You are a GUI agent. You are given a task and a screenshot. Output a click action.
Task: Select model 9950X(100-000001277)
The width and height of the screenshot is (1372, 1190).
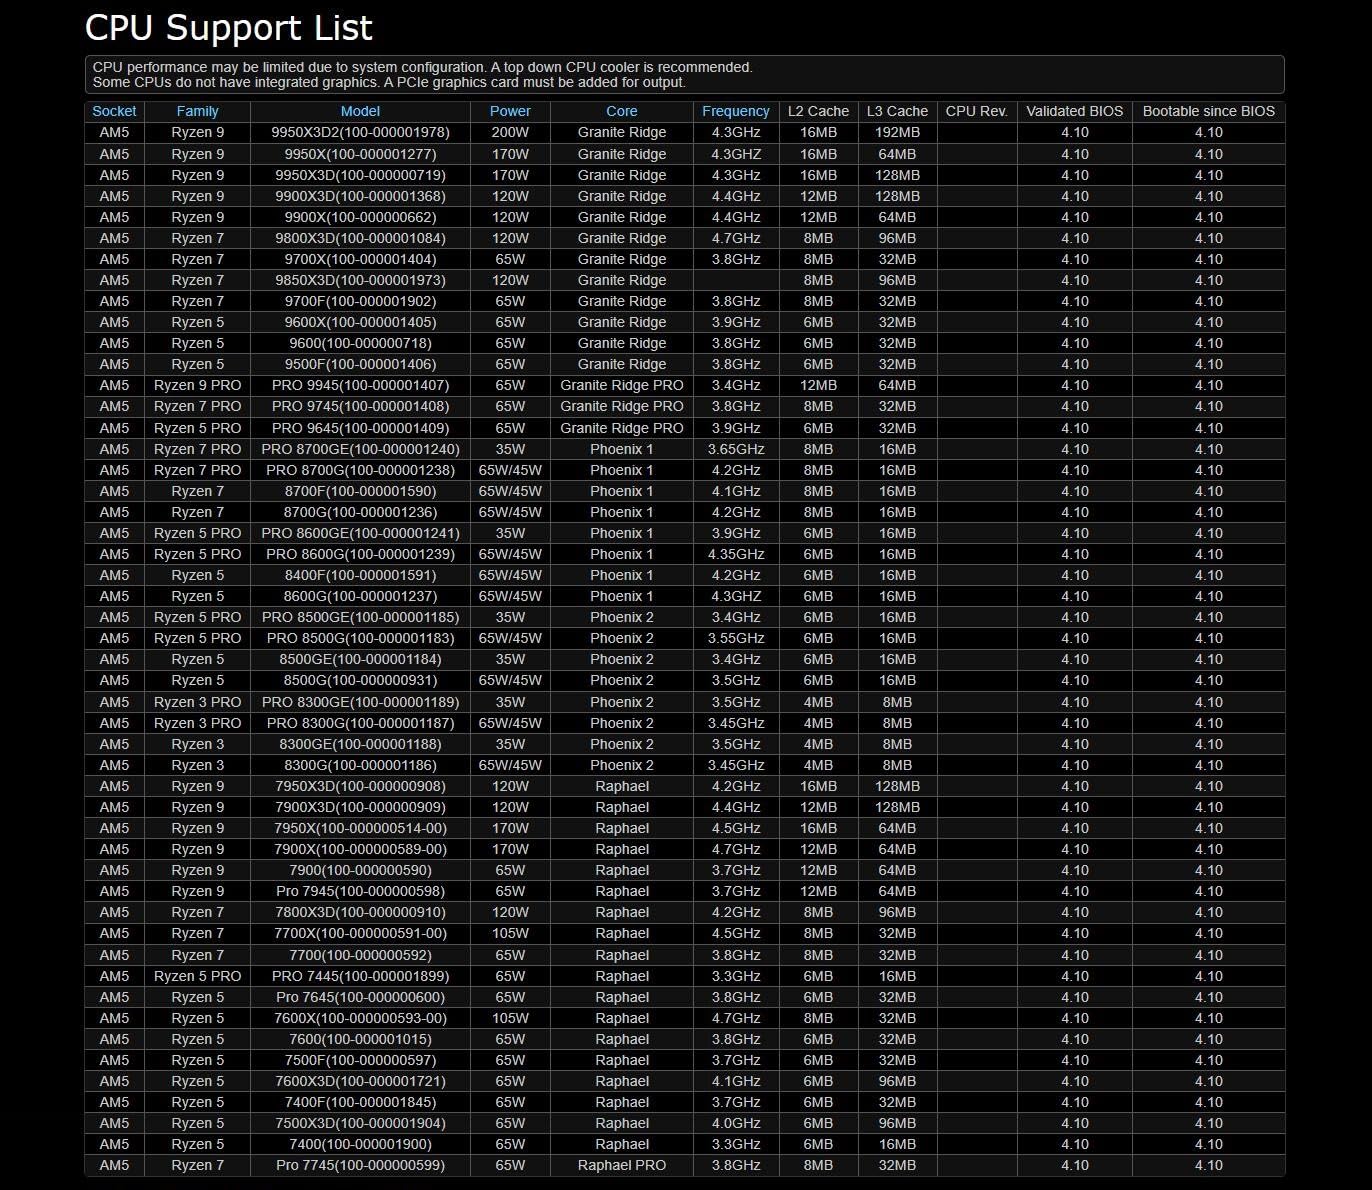pos(360,154)
